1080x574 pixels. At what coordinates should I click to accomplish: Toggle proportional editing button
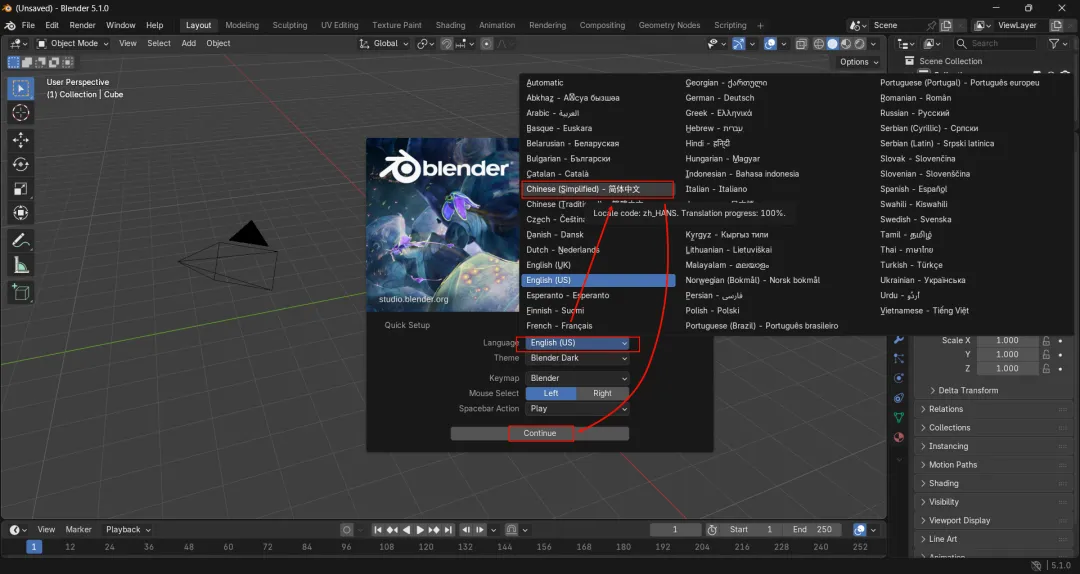[x=487, y=43]
